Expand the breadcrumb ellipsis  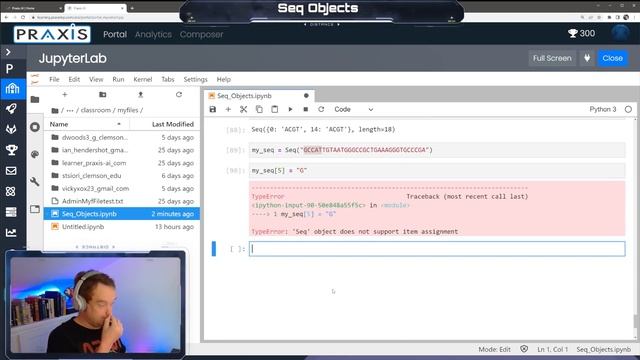(x=70, y=110)
